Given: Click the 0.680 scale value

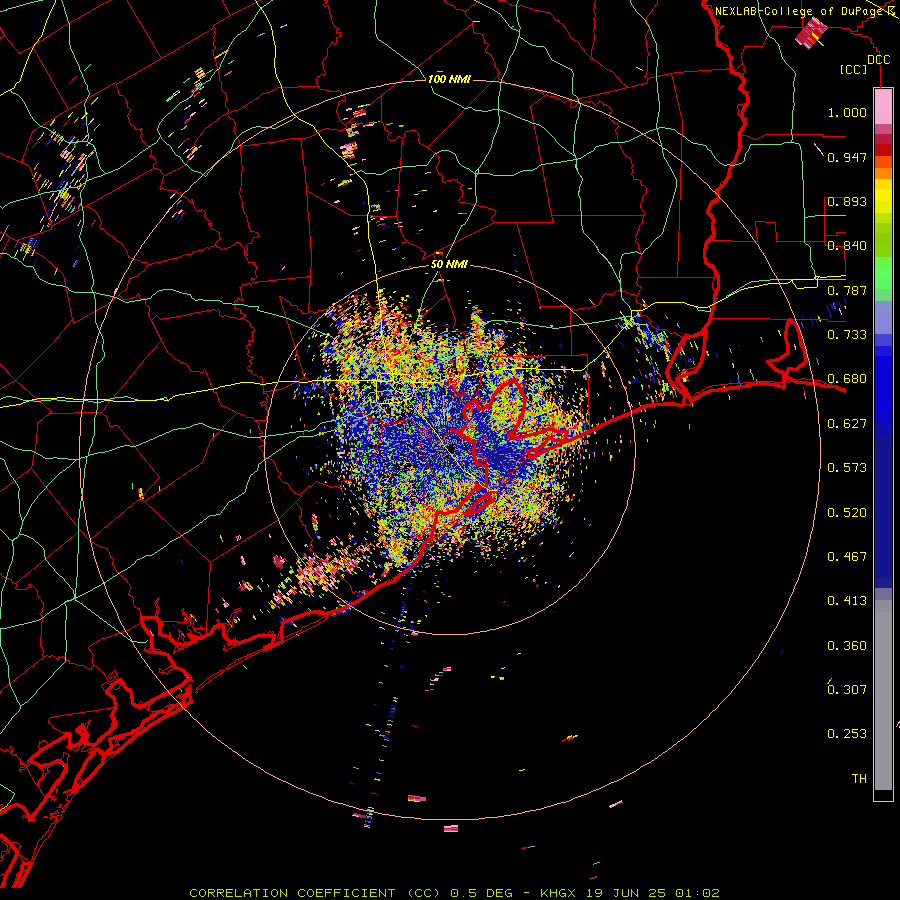Looking at the screenshot, I should coord(847,379).
